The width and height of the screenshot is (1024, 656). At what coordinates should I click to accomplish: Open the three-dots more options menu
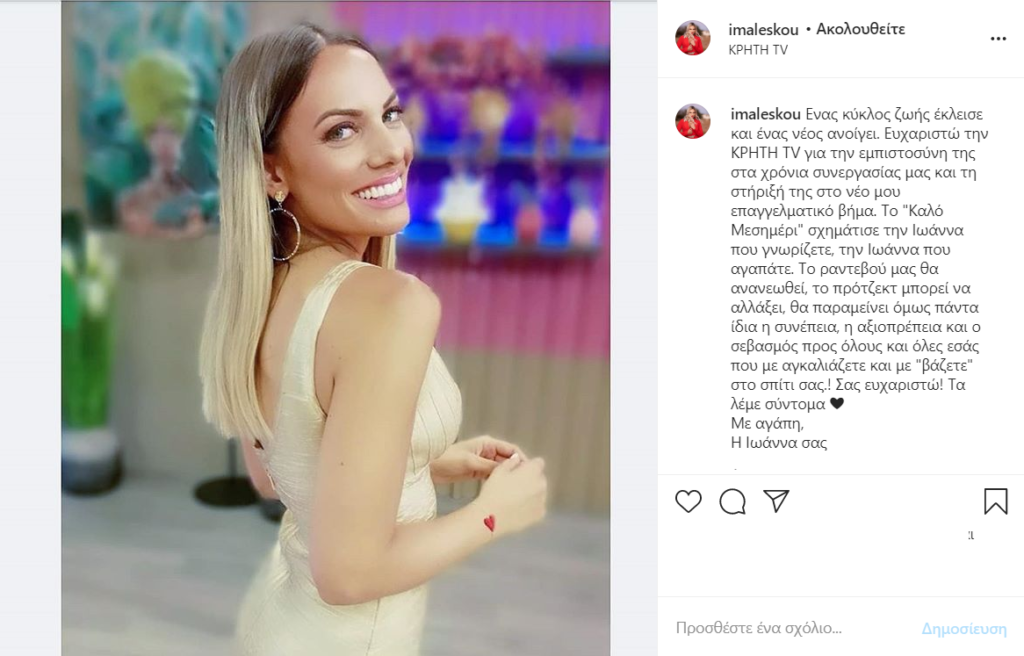(998, 39)
